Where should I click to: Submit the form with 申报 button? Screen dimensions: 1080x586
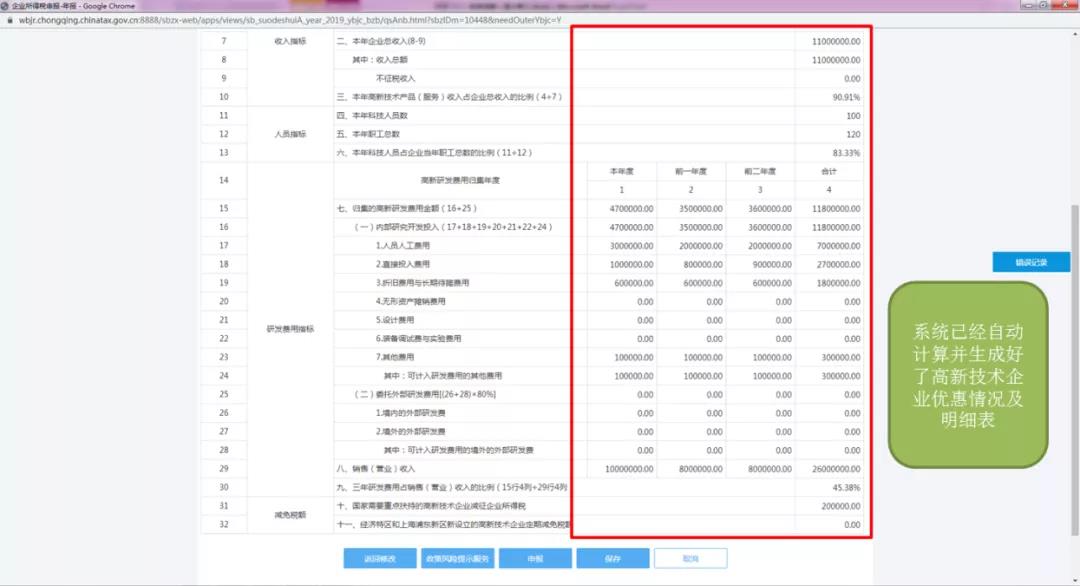click(x=534, y=558)
